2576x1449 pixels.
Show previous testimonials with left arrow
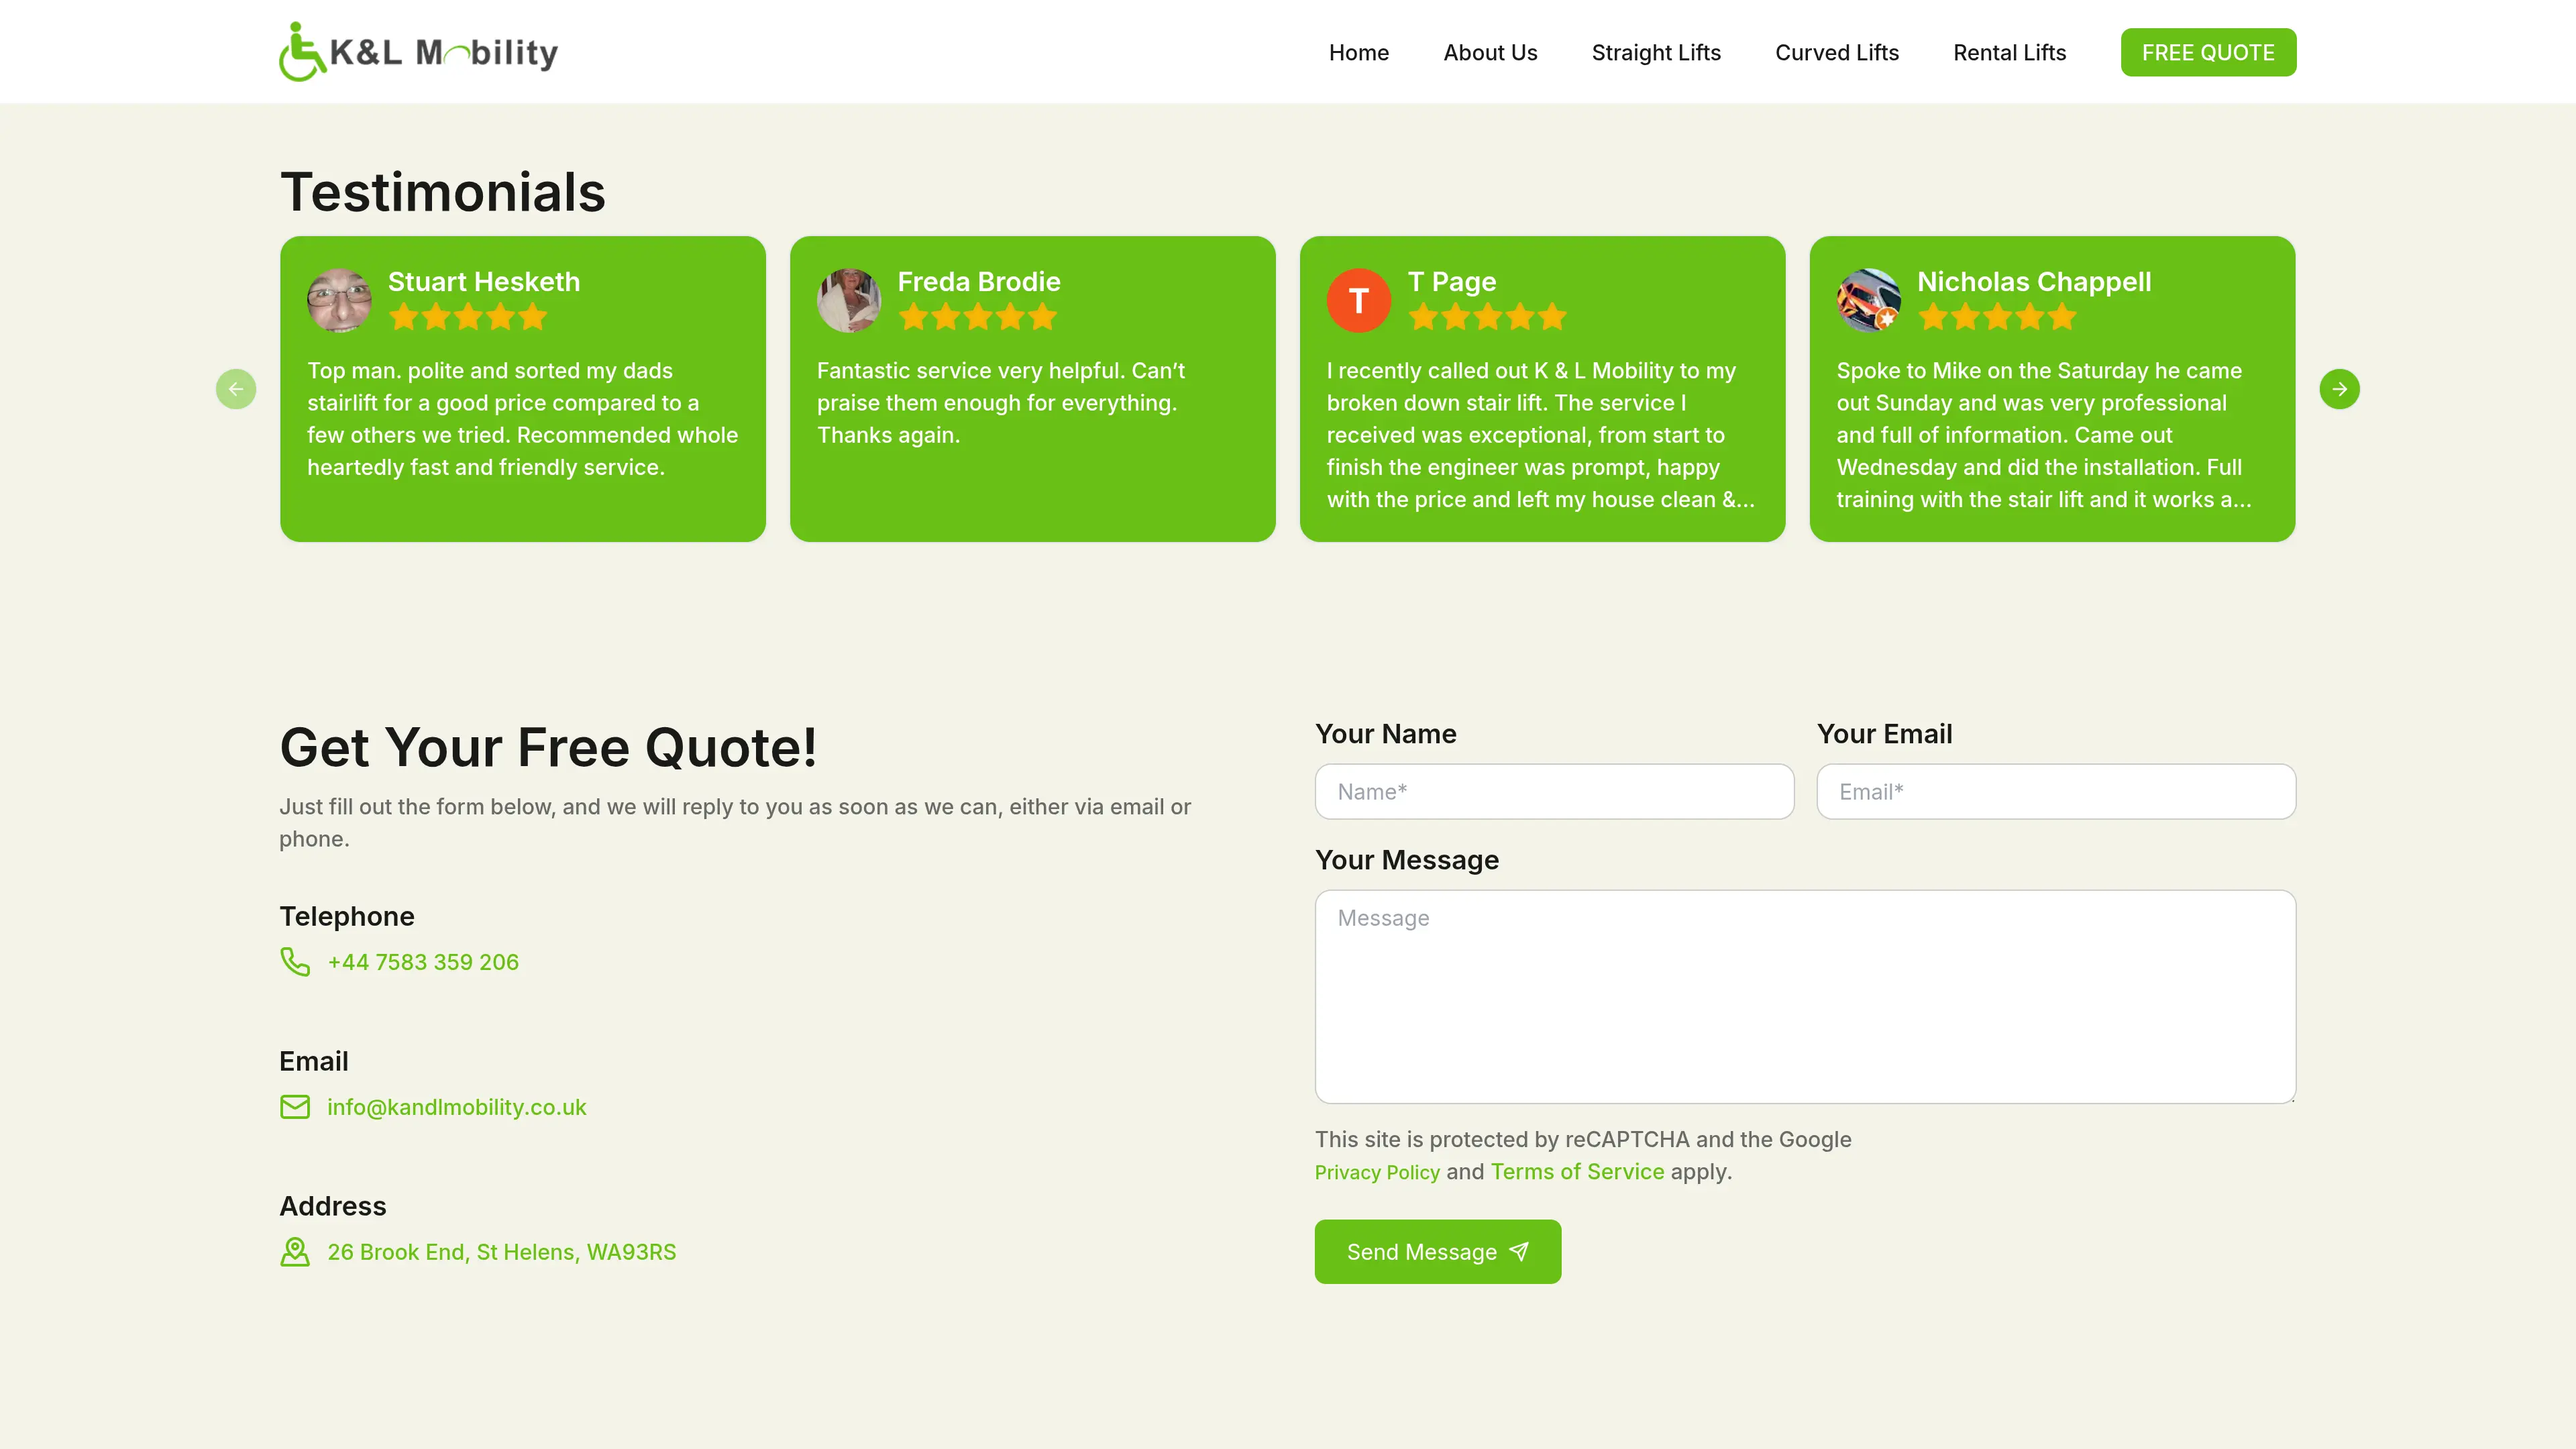point(236,389)
